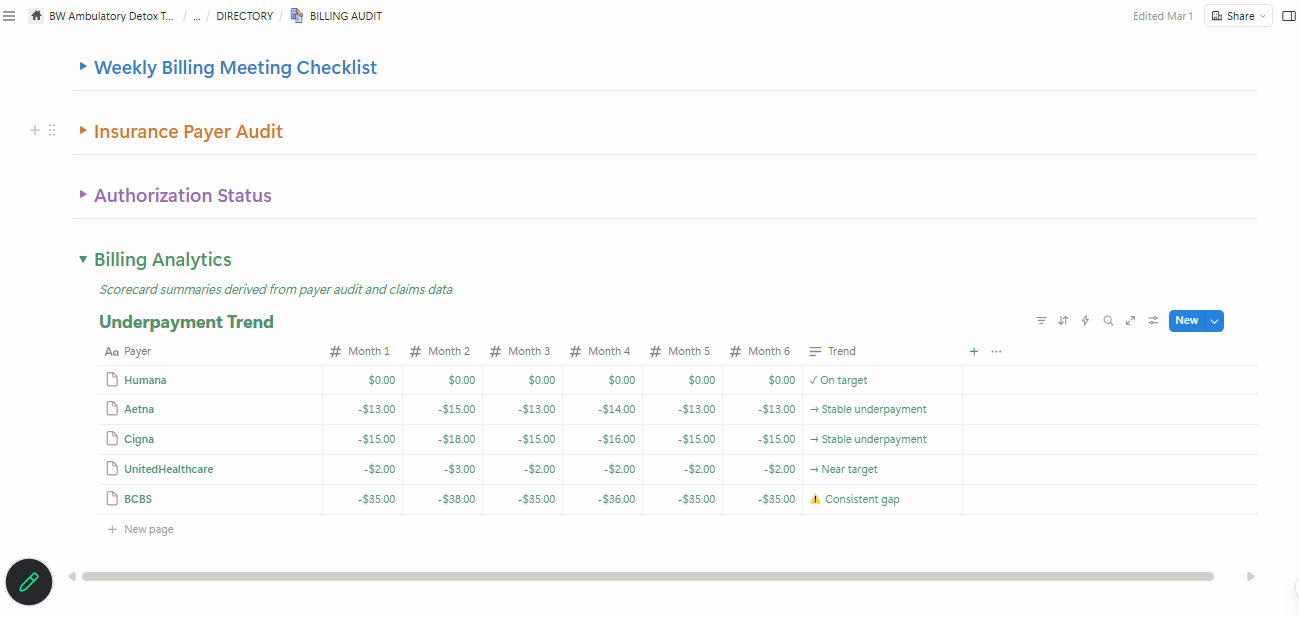Image resolution: width=1299 pixels, height=617 pixels.
Task: Open the view settings sliders icon
Action: (x=1153, y=320)
